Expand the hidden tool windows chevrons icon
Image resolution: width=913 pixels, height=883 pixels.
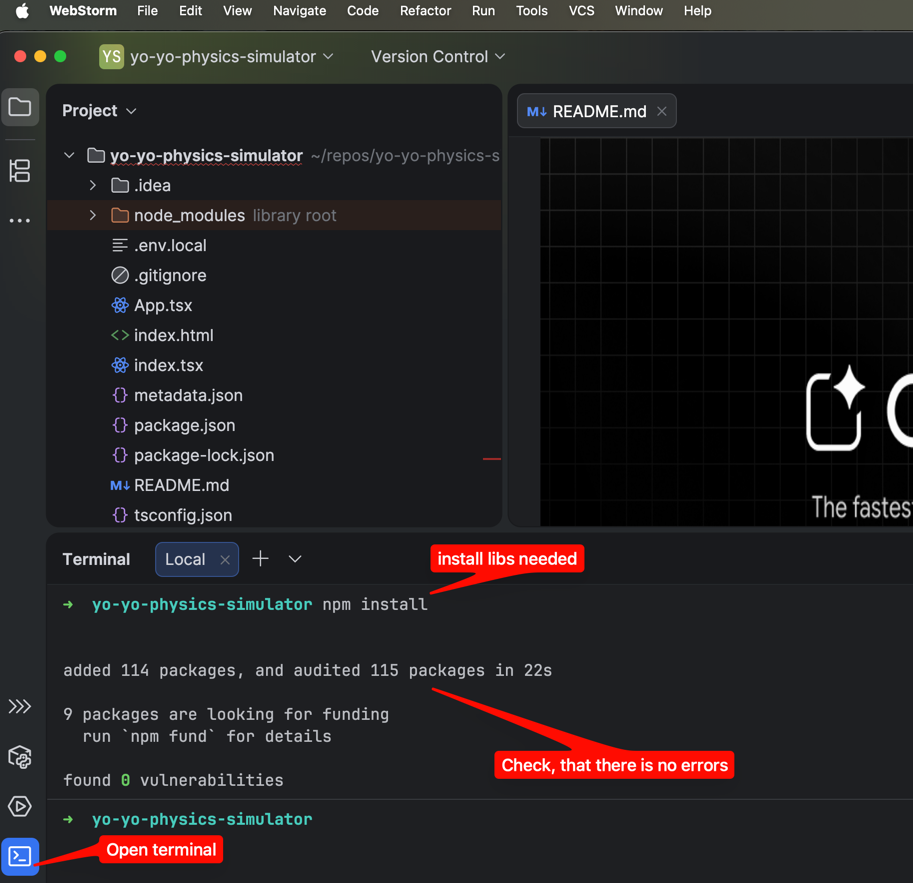(20, 707)
